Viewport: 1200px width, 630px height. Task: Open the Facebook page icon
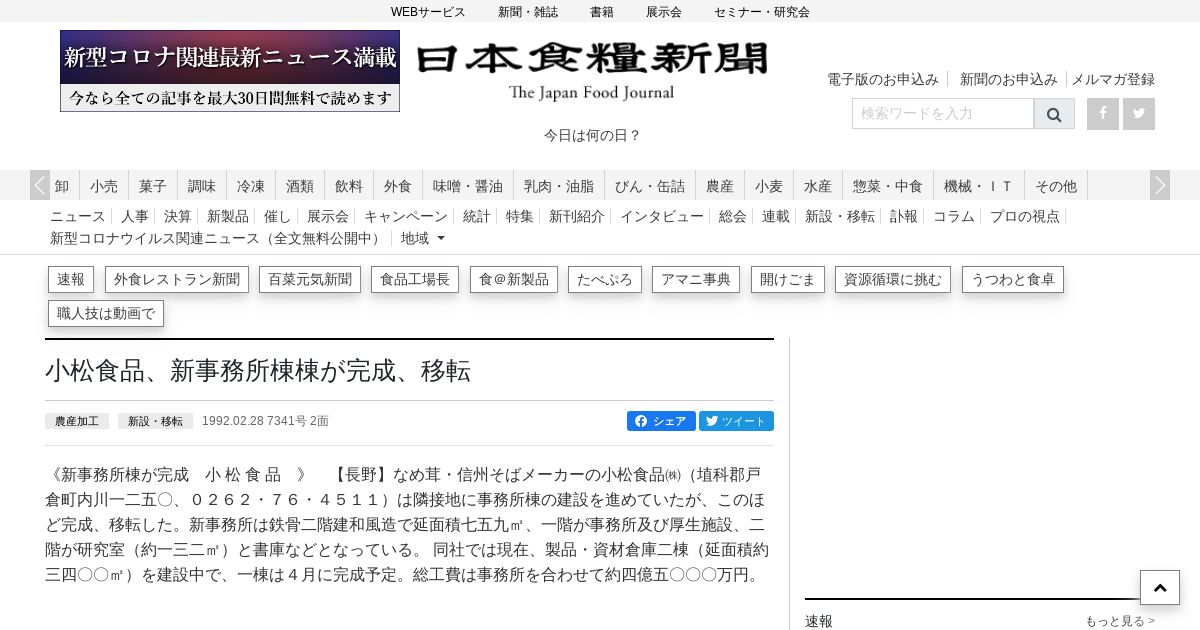pos(1103,114)
